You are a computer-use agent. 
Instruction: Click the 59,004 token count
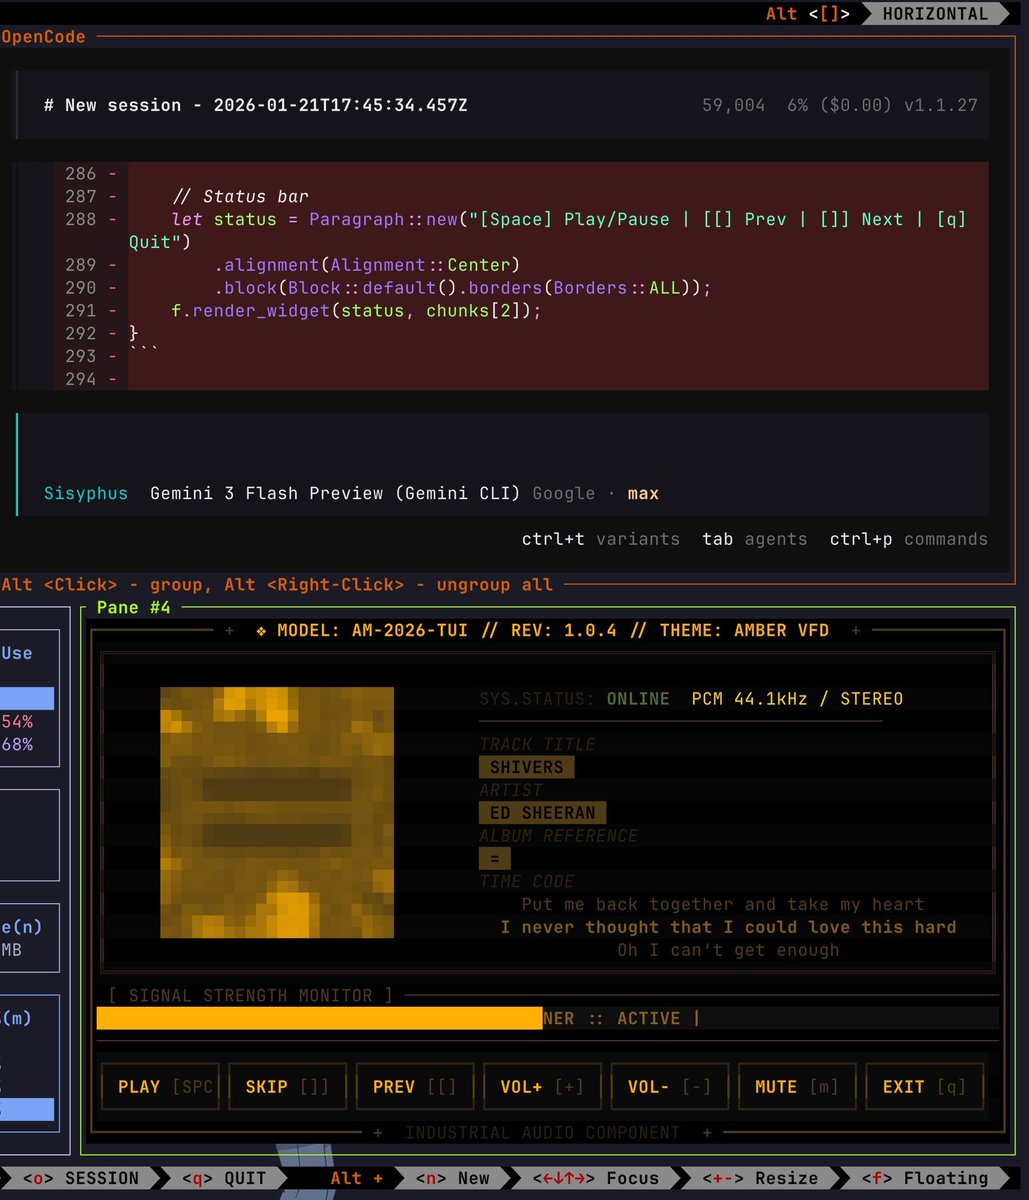pyautogui.click(x=734, y=105)
